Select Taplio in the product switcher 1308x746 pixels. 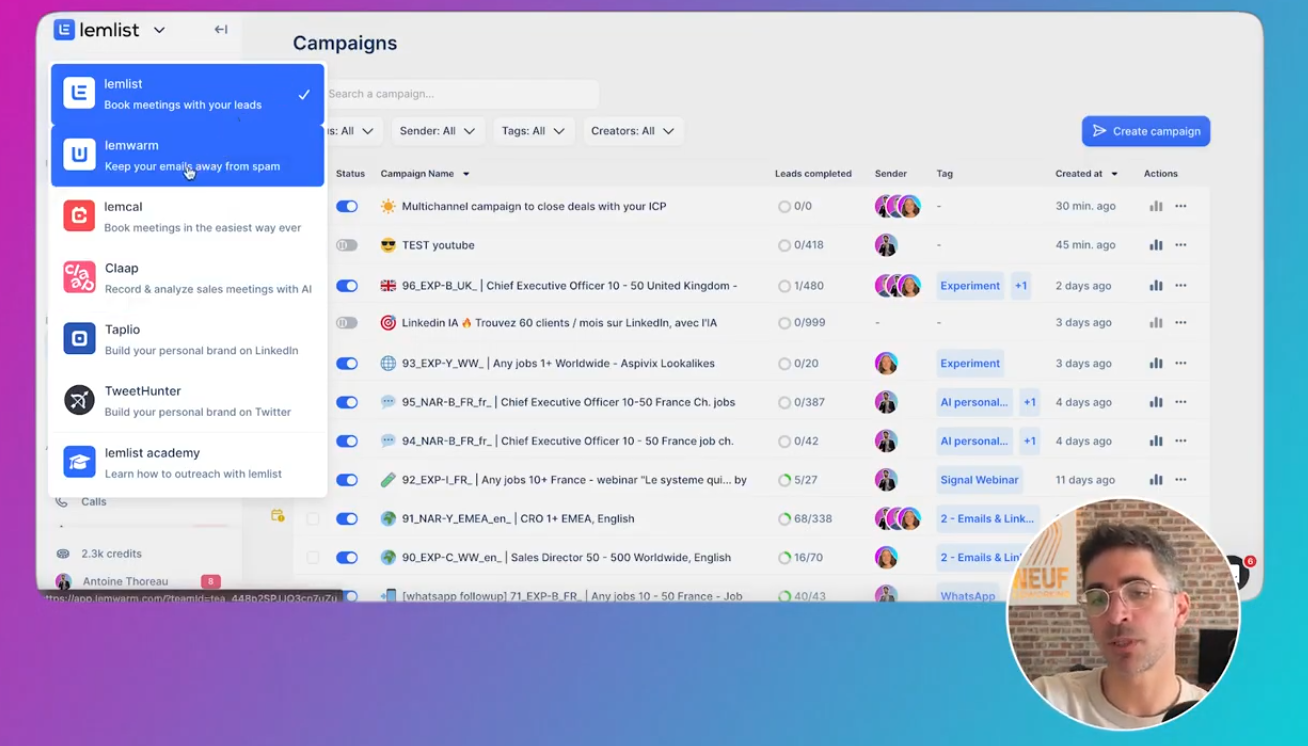188,340
